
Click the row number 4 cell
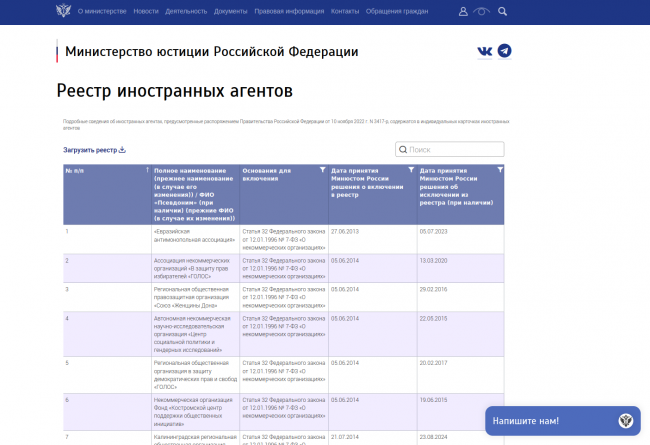[x=107, y=334]
